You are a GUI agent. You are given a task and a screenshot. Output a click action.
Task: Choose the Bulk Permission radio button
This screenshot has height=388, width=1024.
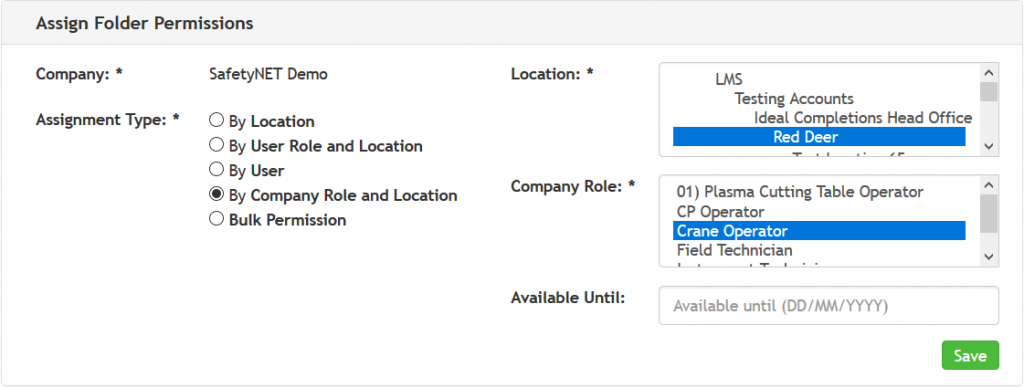(216, 219)
